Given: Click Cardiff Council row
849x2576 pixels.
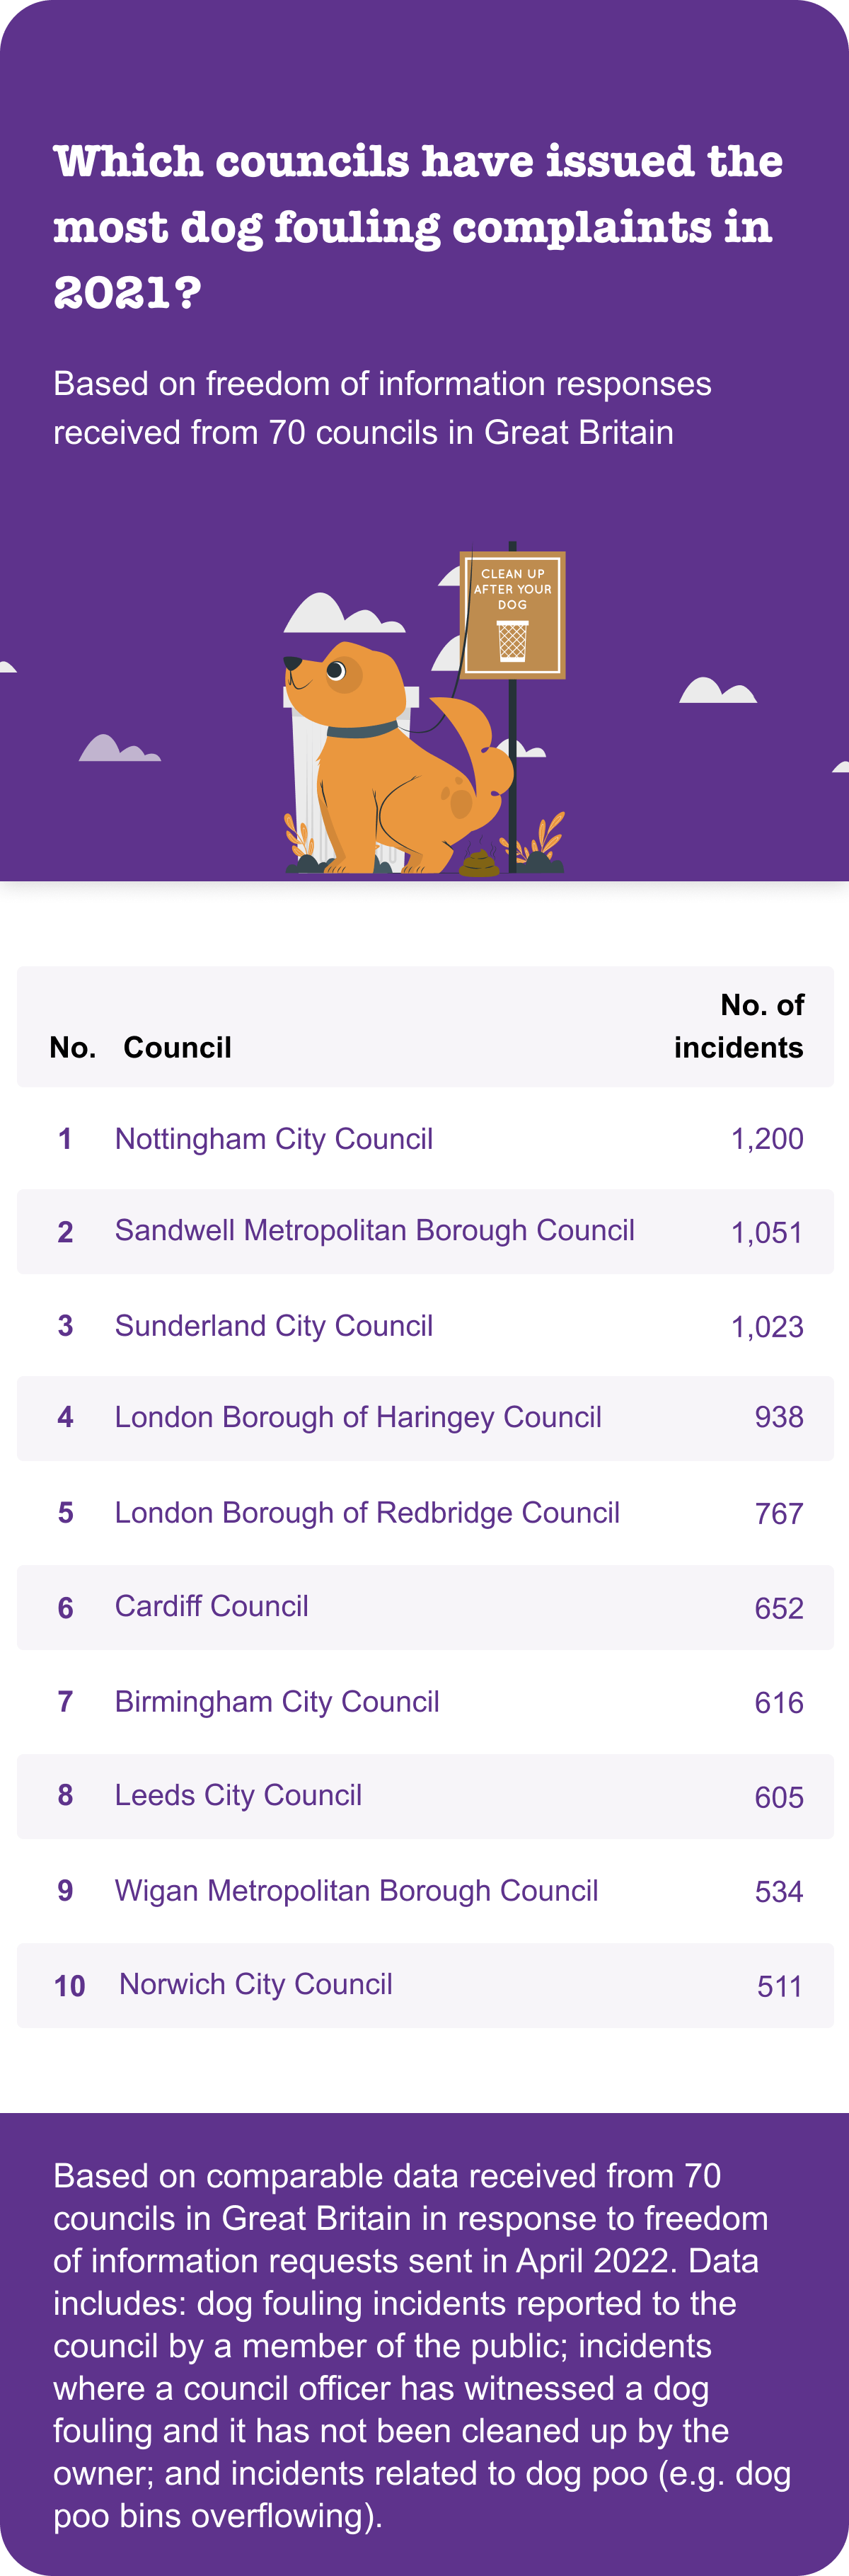Looking at the screenshot, I should (x=425, y=1607).
